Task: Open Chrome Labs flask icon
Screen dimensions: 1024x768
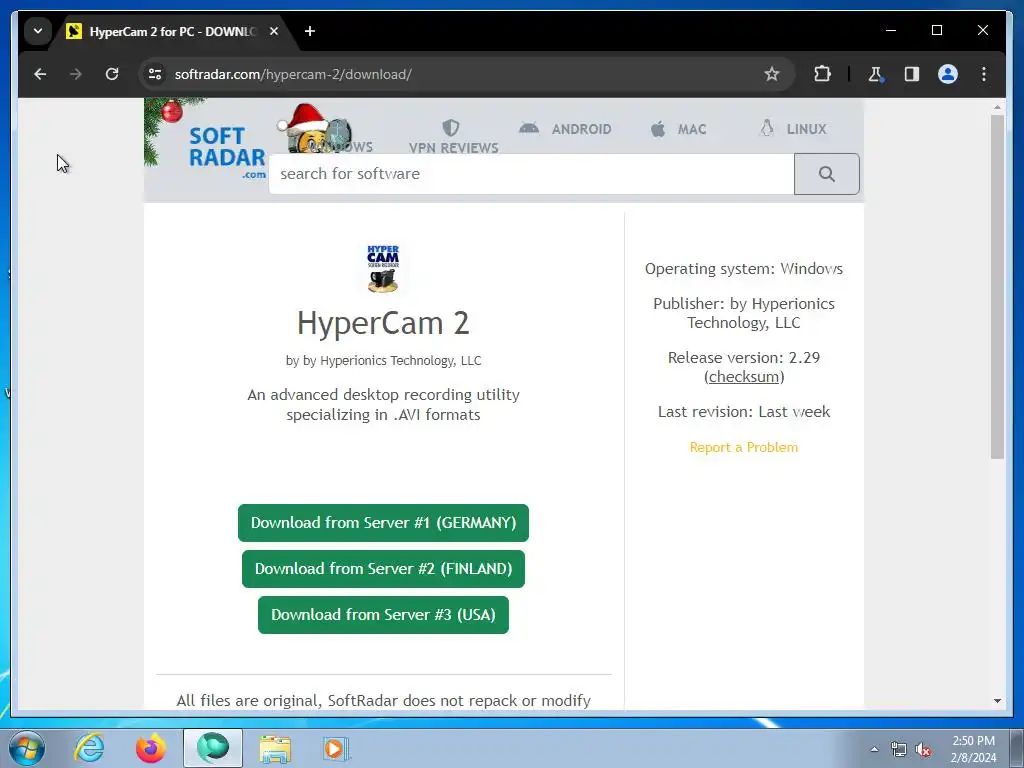Action: [876, 74]
